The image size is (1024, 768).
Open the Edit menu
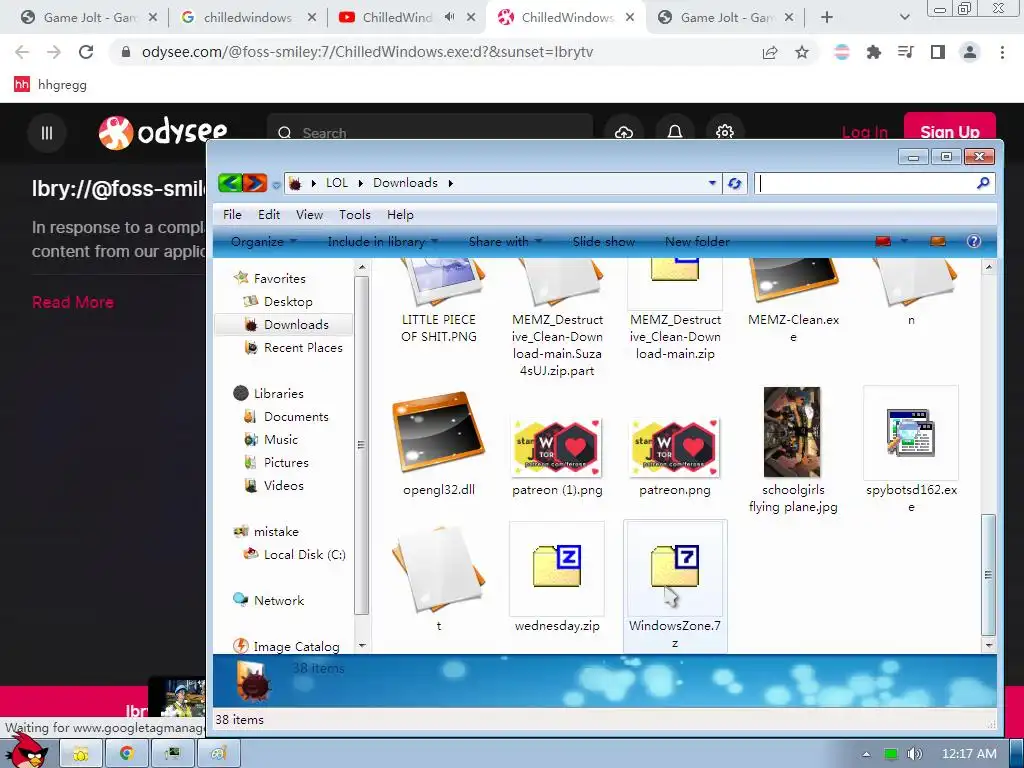tap(268, 215)
